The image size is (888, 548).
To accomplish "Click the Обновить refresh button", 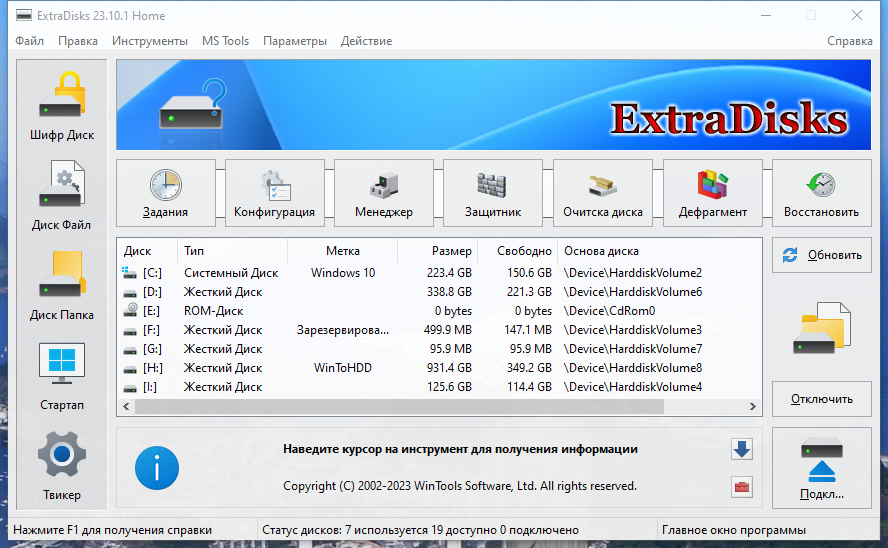I will (x=821, y=255).
